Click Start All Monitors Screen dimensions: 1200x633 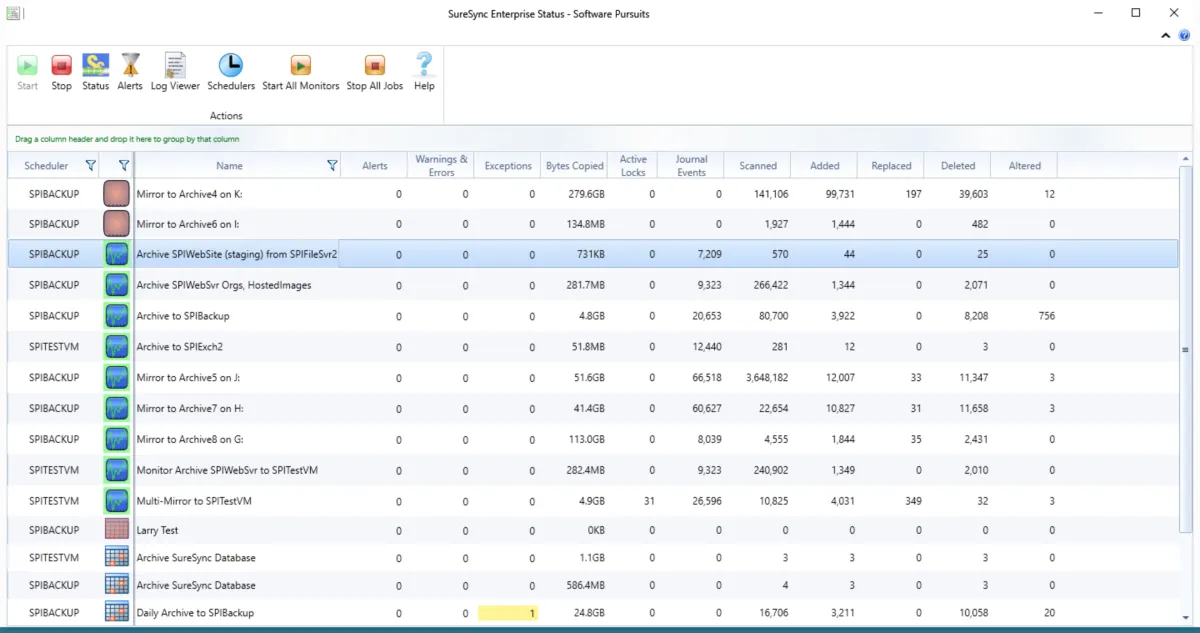click(x=300, y=67)
